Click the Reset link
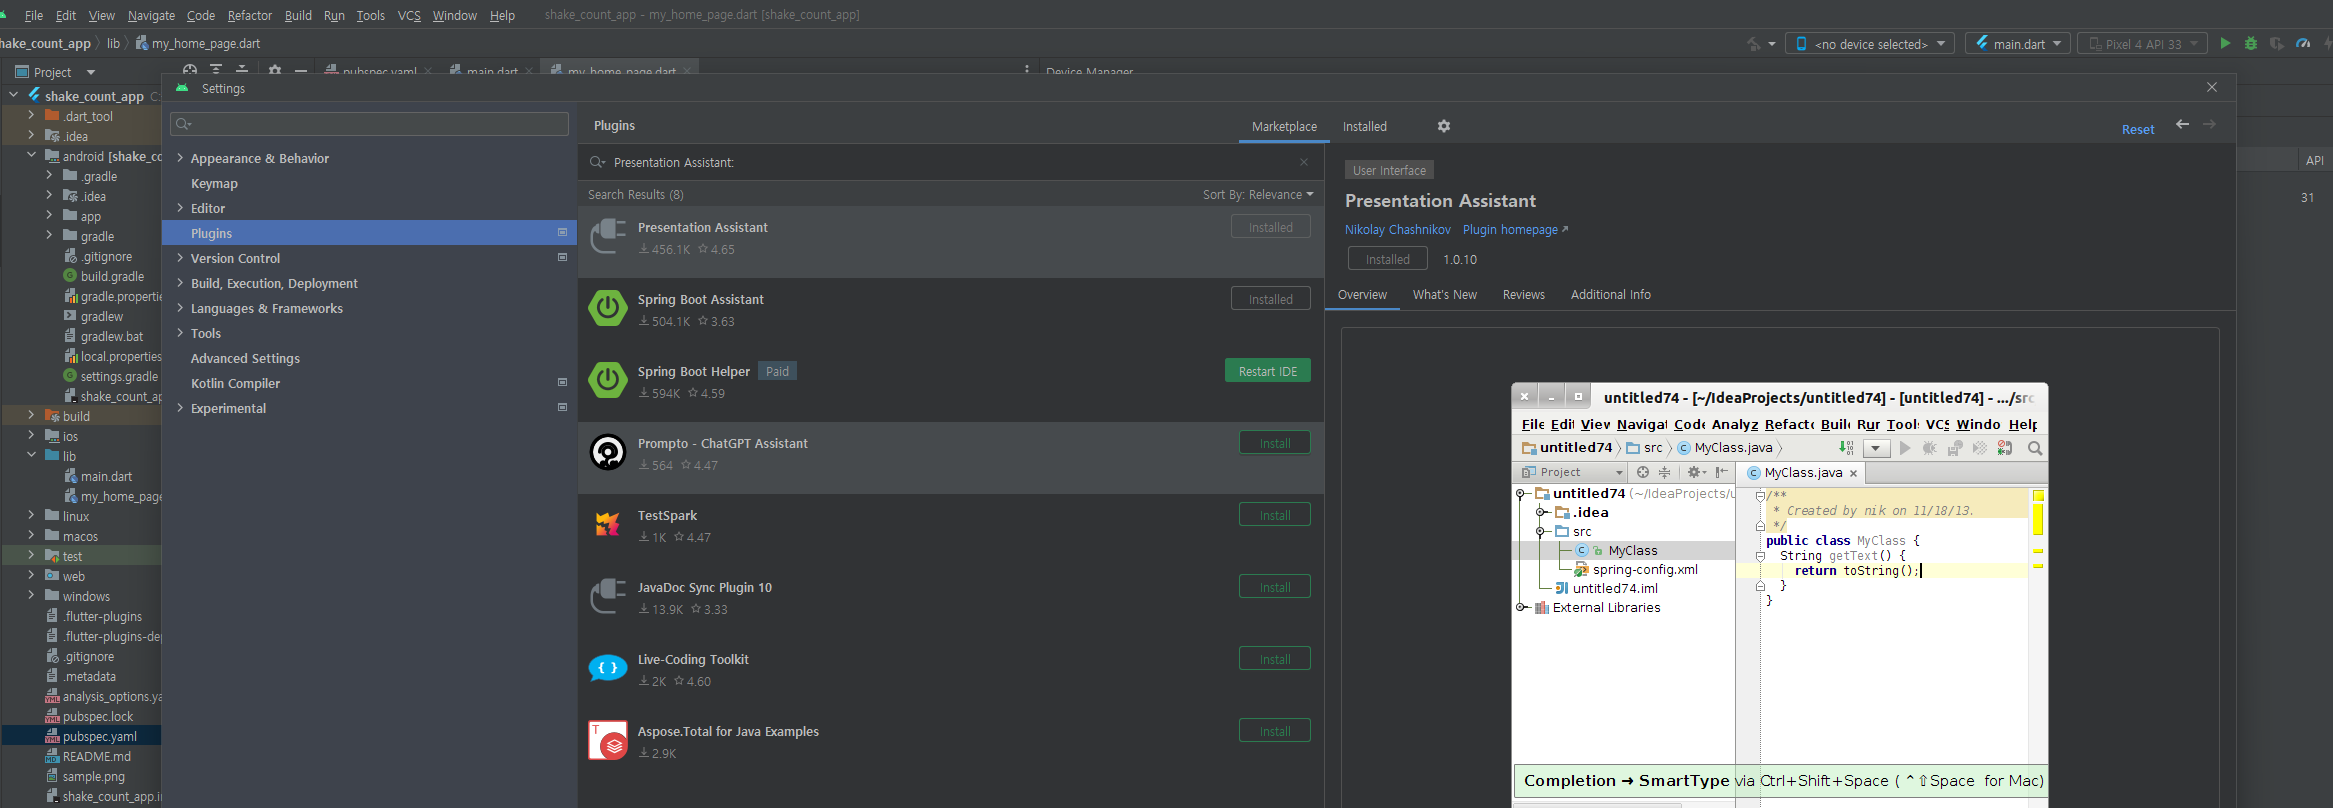This screenshot has width=2333, height=808. pos(2138,130)
